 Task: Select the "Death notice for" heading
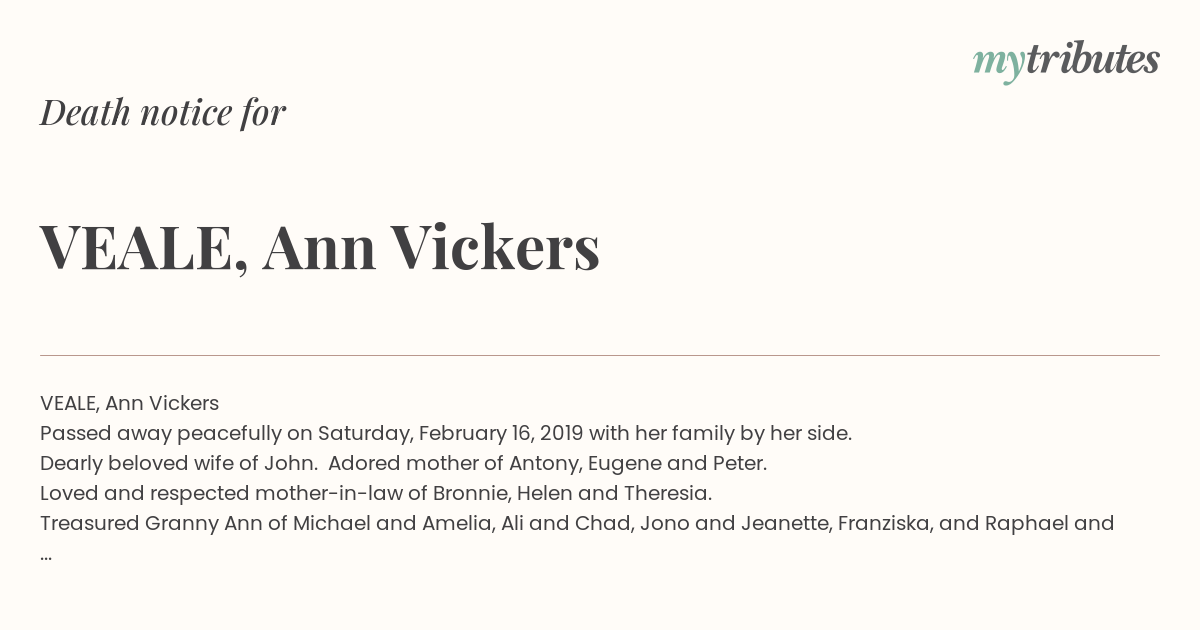tap(163, 113)
